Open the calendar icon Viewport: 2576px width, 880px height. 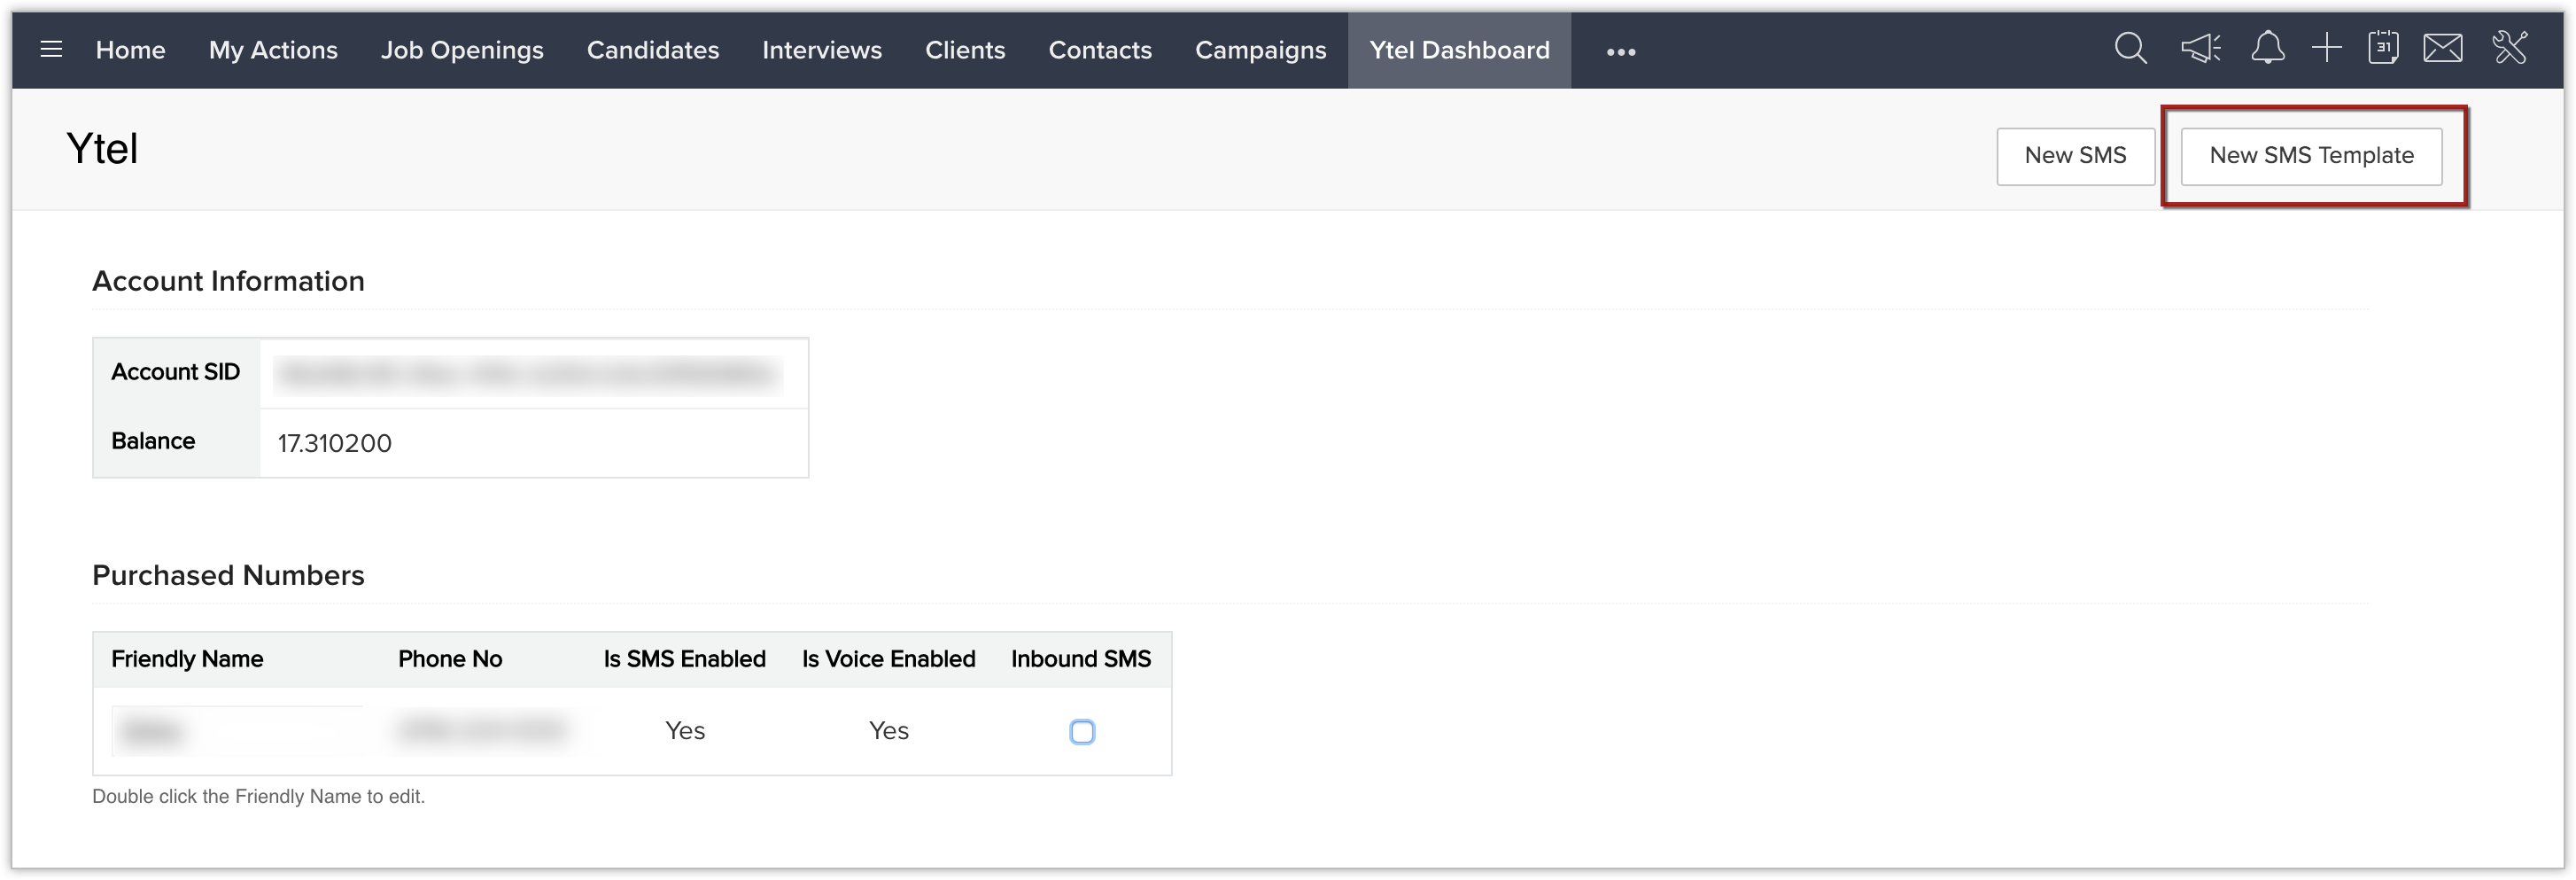(2383, 48)
